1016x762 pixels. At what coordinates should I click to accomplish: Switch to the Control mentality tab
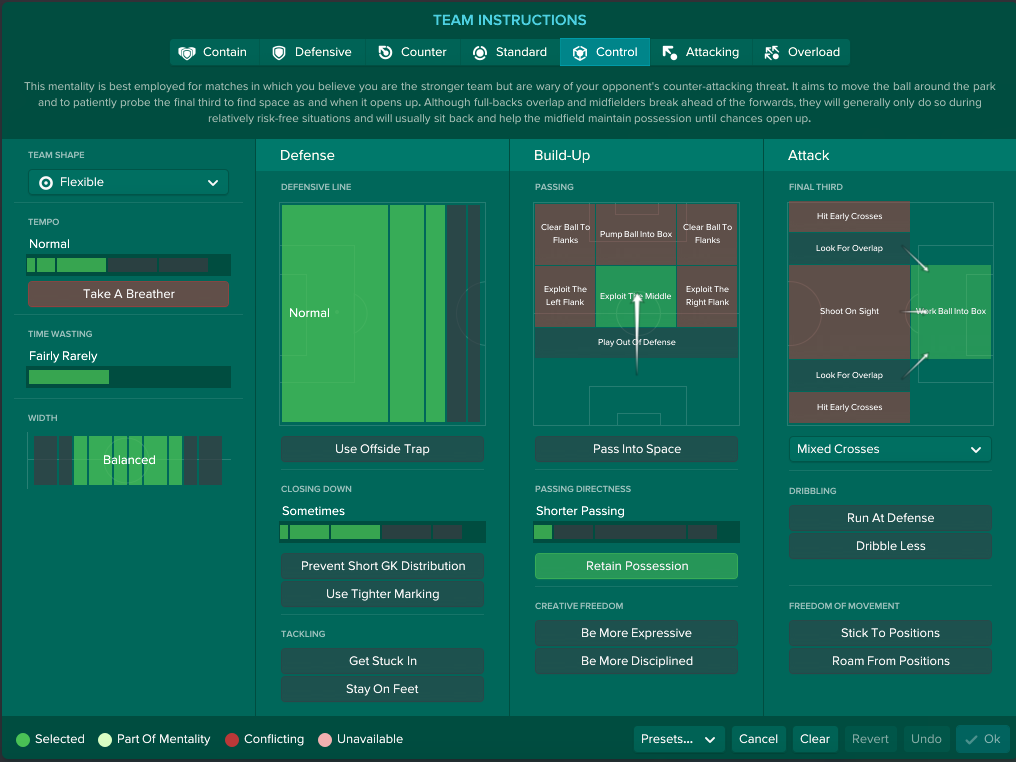(604, 52)
